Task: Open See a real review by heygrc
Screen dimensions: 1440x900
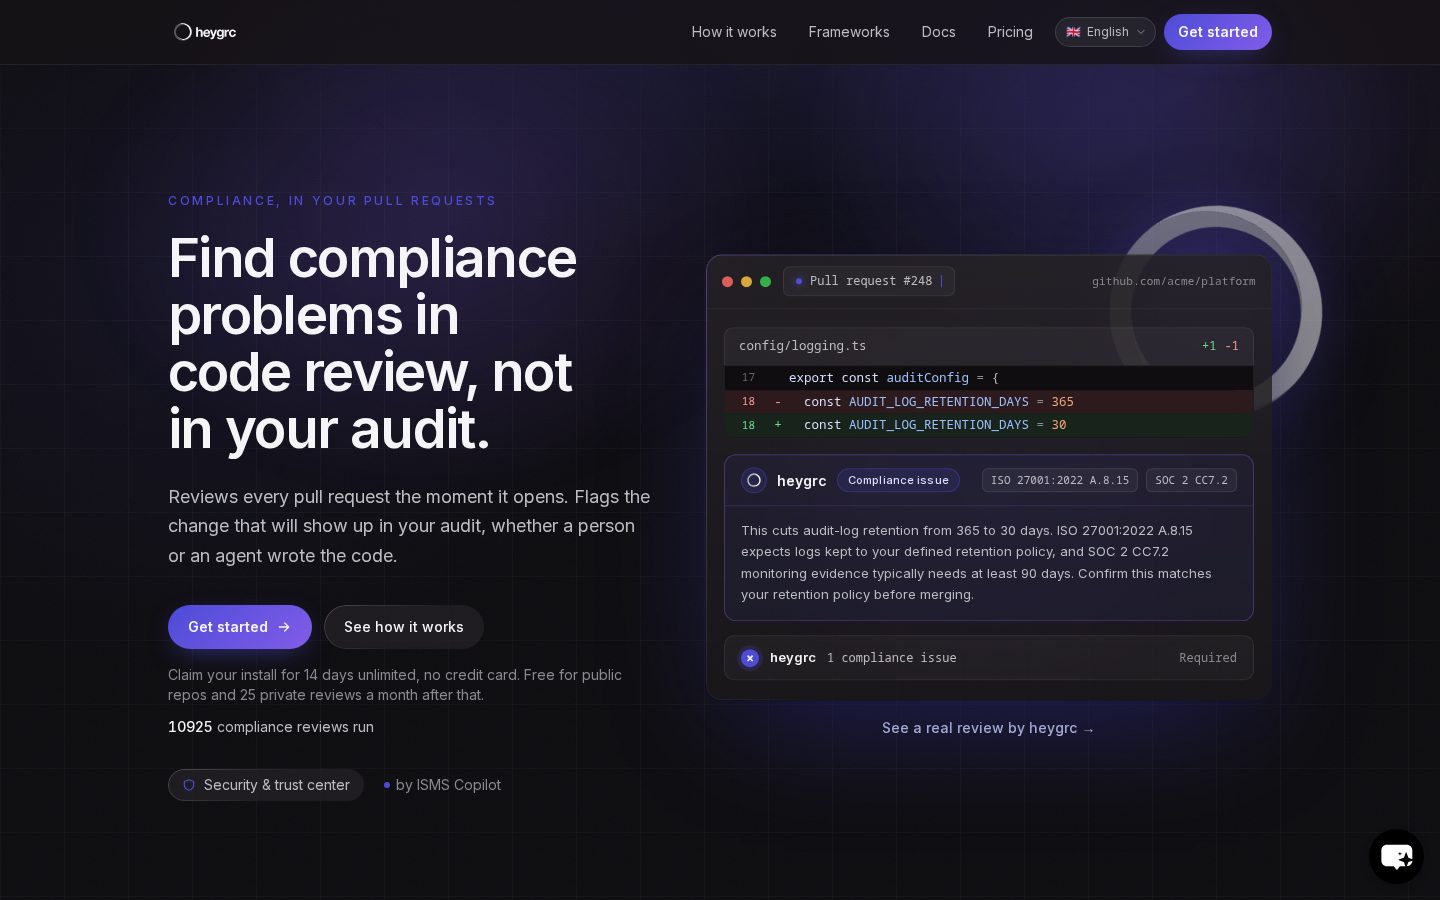Action: tap(988, 728)
